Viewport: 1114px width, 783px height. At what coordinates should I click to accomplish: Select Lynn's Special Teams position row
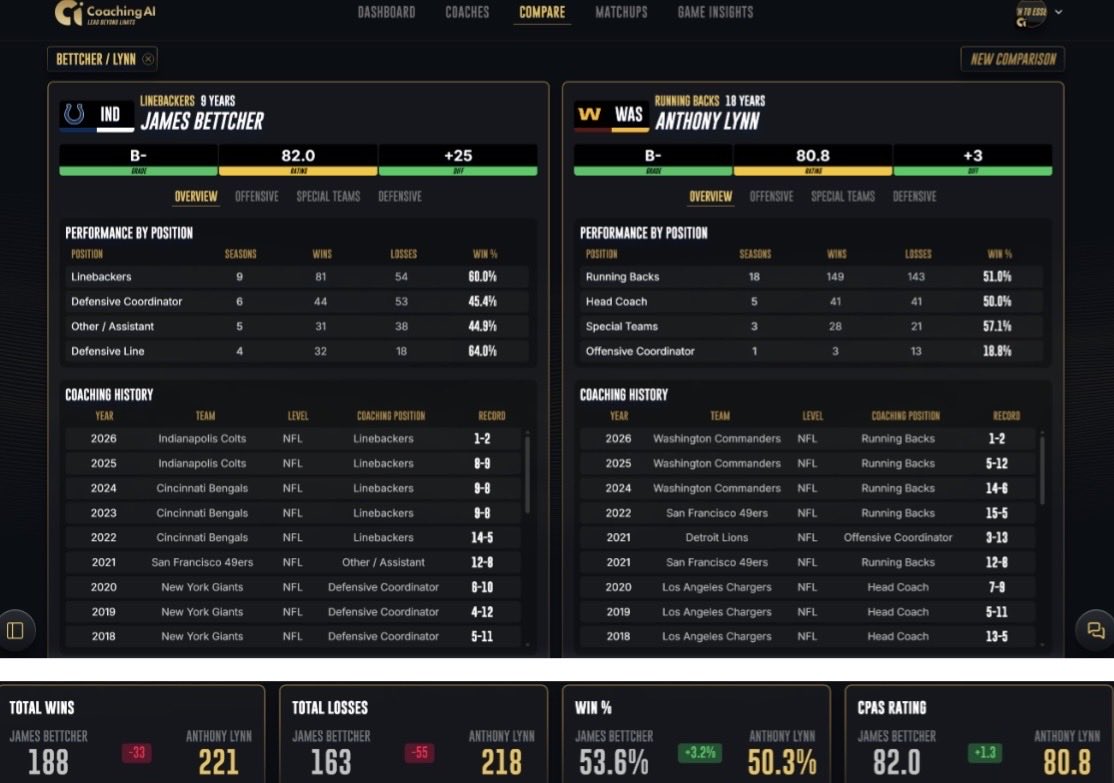click(x=811, y=326)
